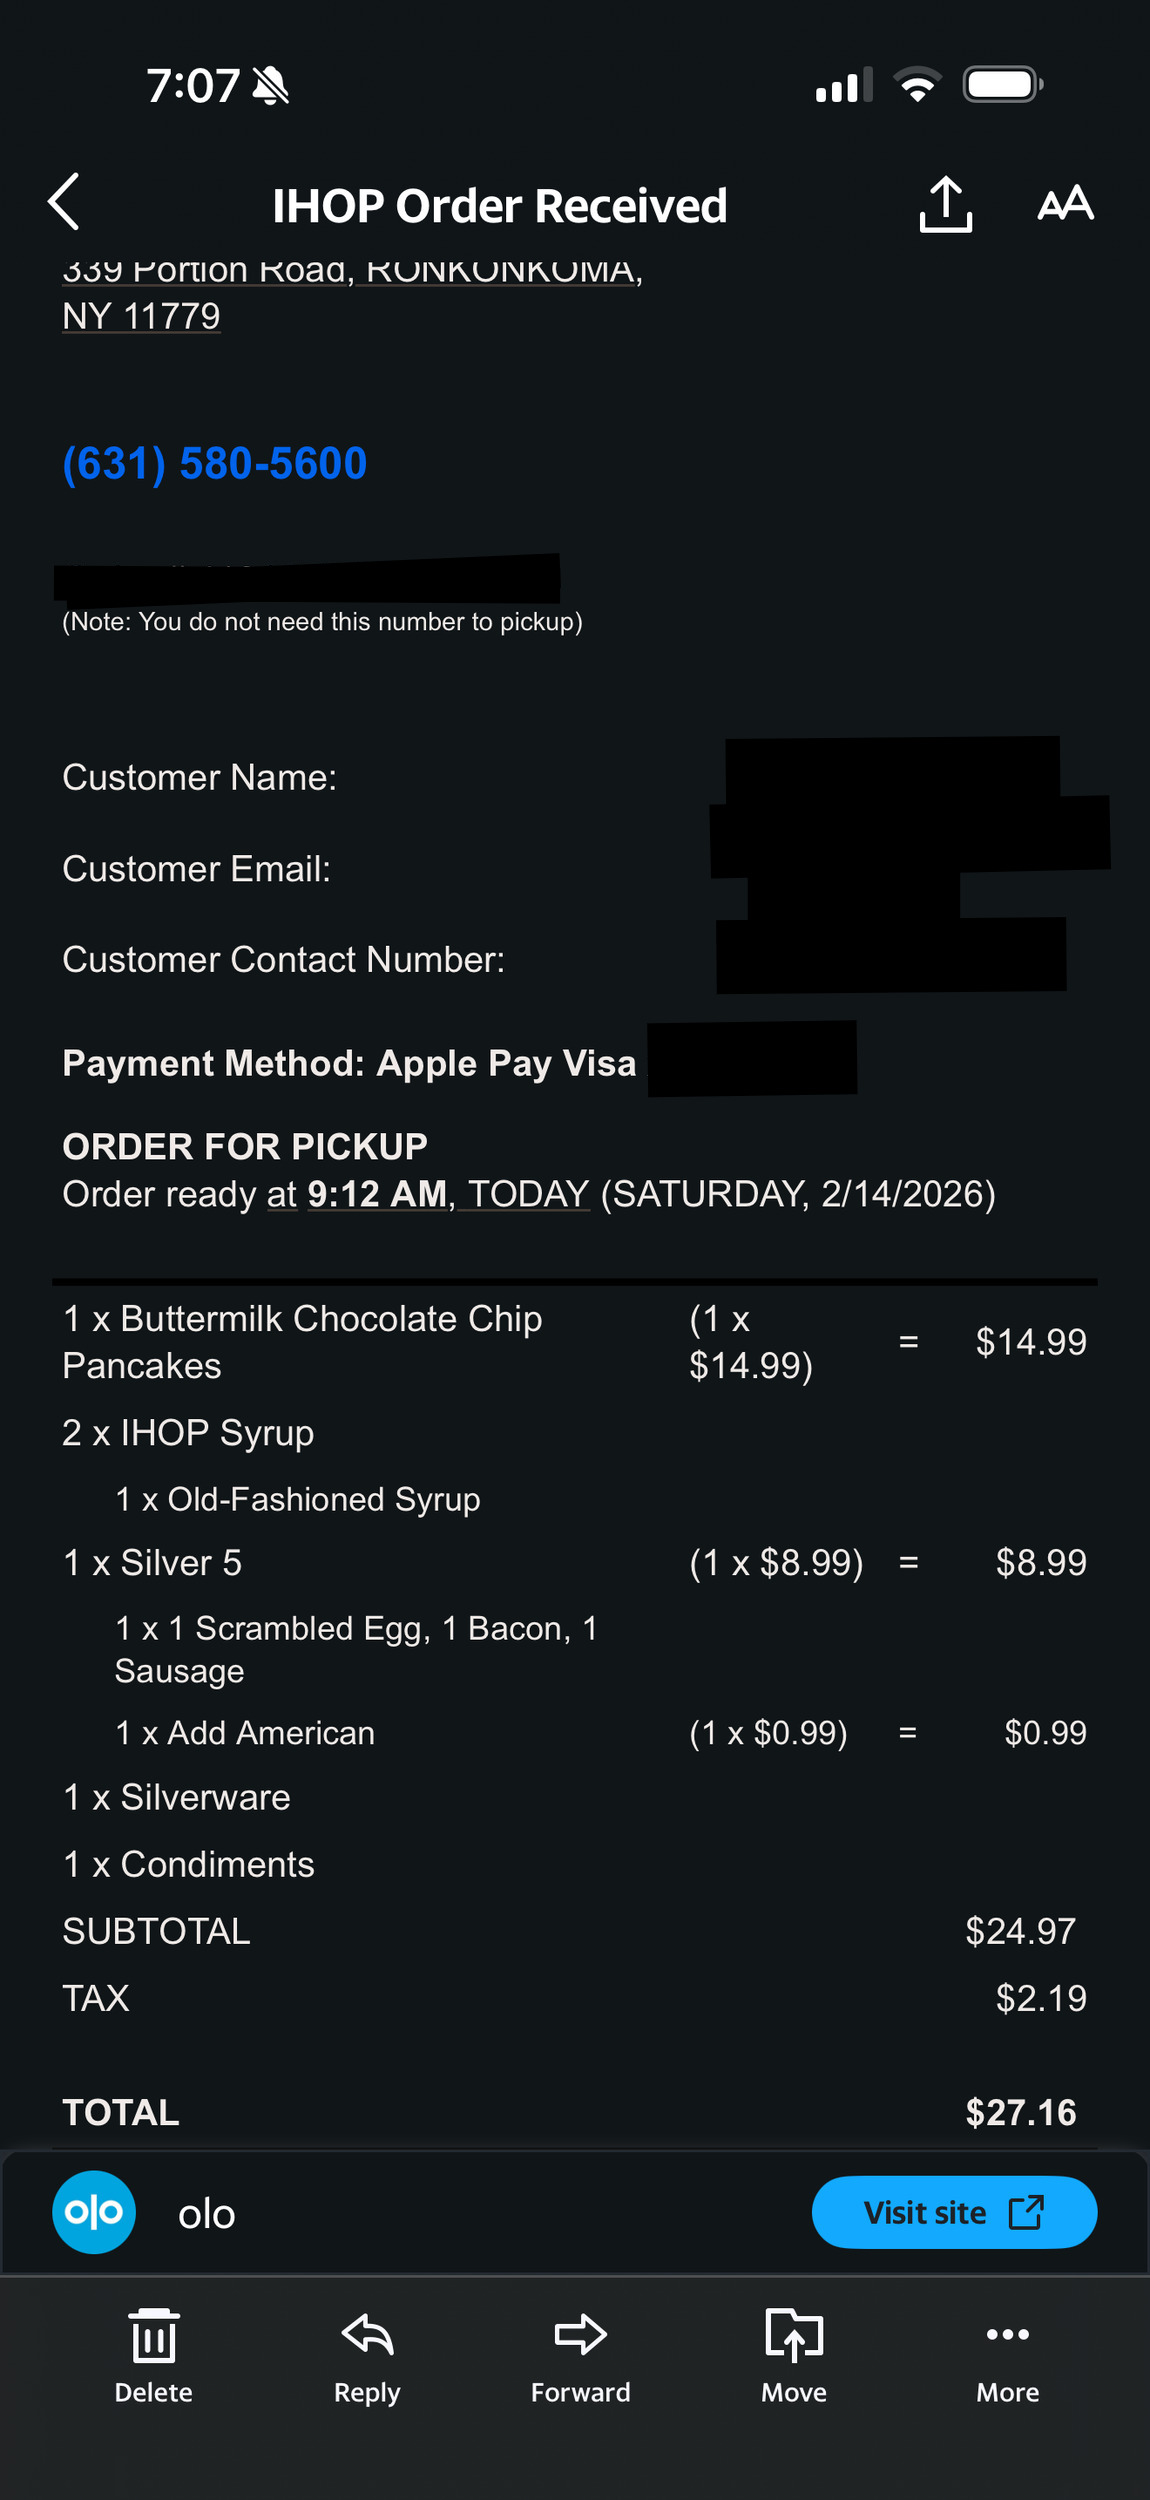The height and width of the screenshot is (2500, 1150).
Task: Tap the IHOP Order Received title
Action: (500, 206)
